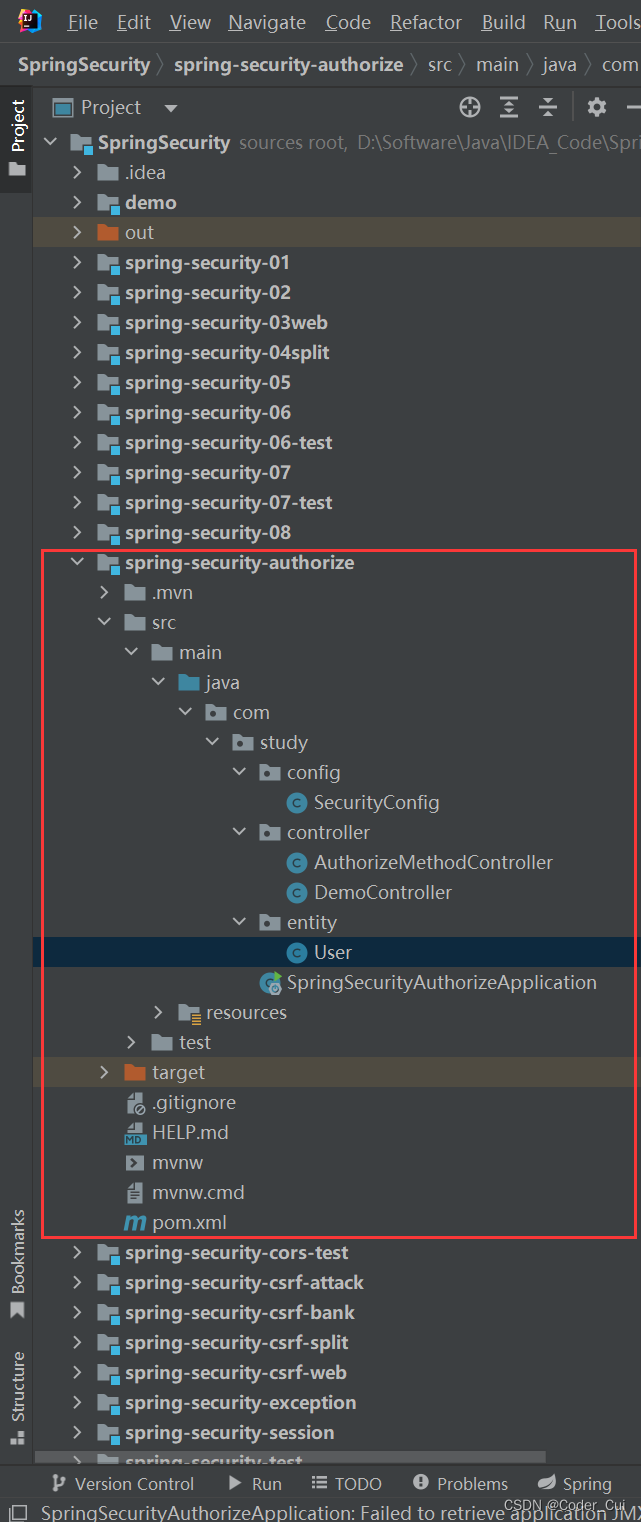Collapse the spring-security-authorize module
This screenshot has height=1522, width=641.
(77, 562)
